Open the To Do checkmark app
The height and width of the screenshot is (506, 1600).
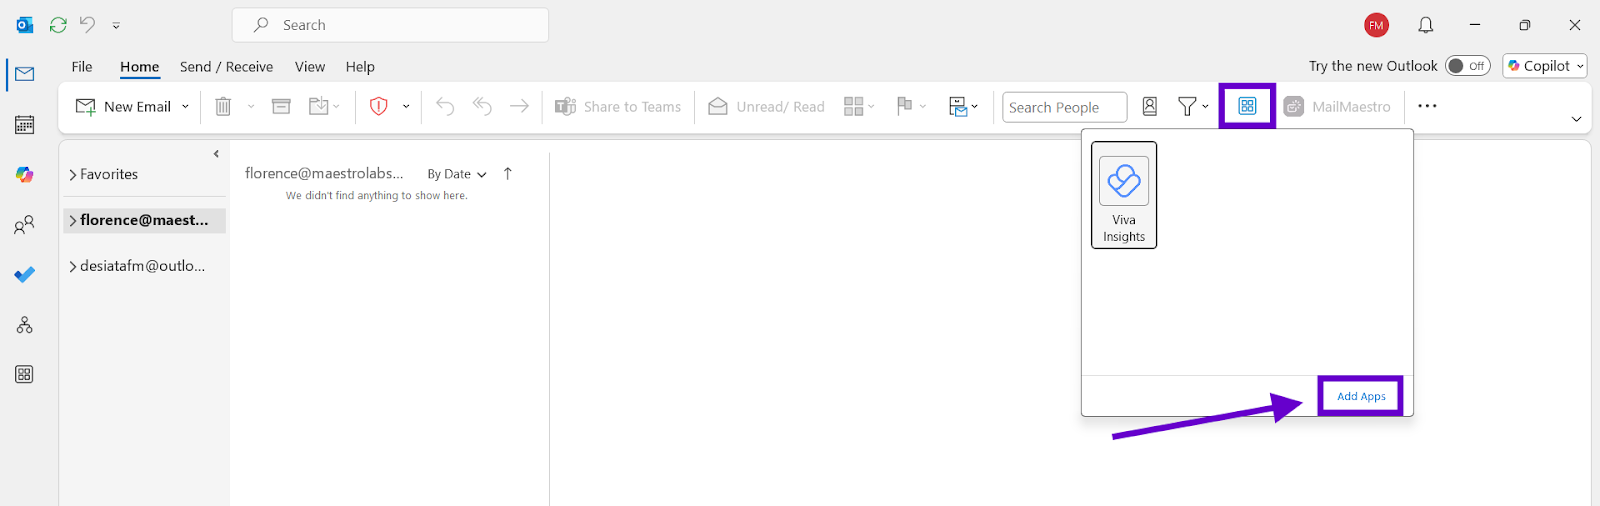point(25,275)
